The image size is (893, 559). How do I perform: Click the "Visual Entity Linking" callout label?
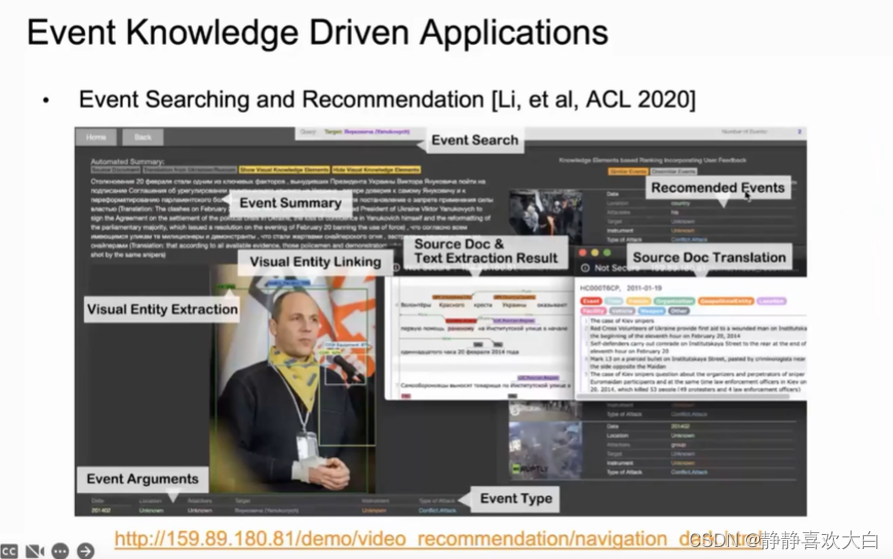pyautogui.click(x=316, y=262)
